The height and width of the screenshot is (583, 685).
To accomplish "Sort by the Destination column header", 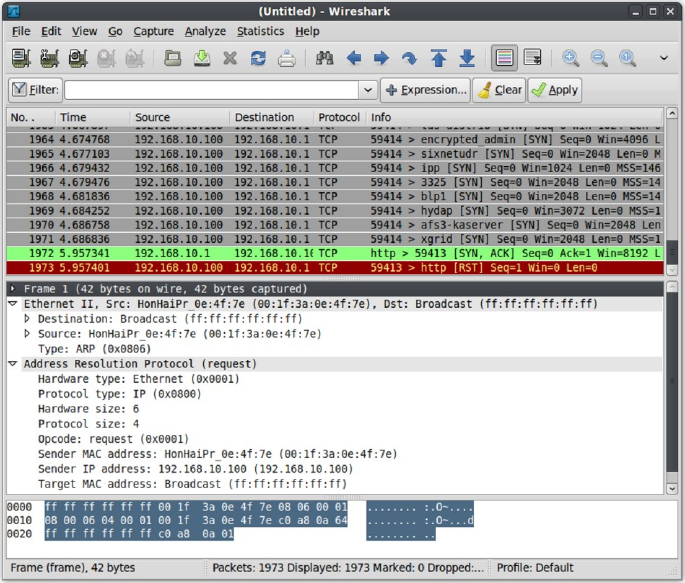I will pyautogui.click(x=271, y=117).
